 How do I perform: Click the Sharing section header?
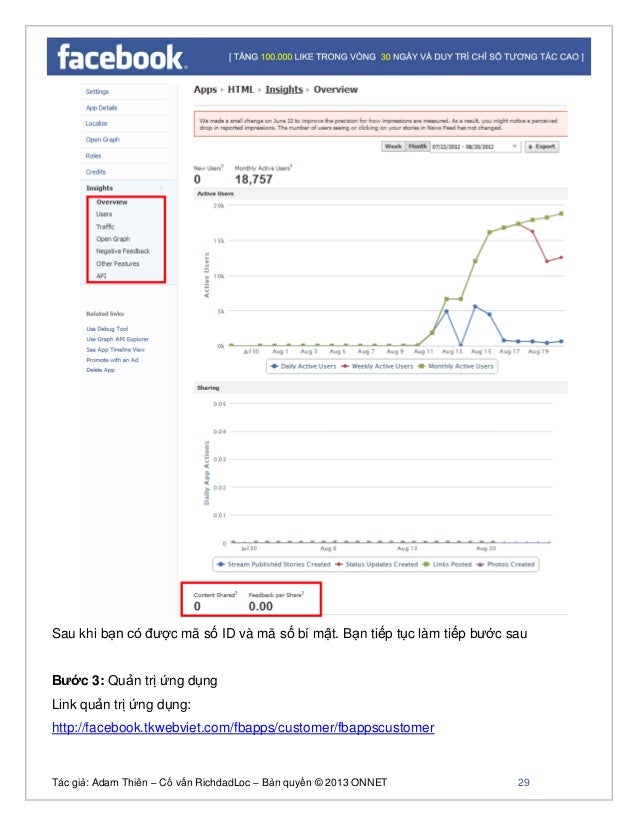click(x=380, y=388)
